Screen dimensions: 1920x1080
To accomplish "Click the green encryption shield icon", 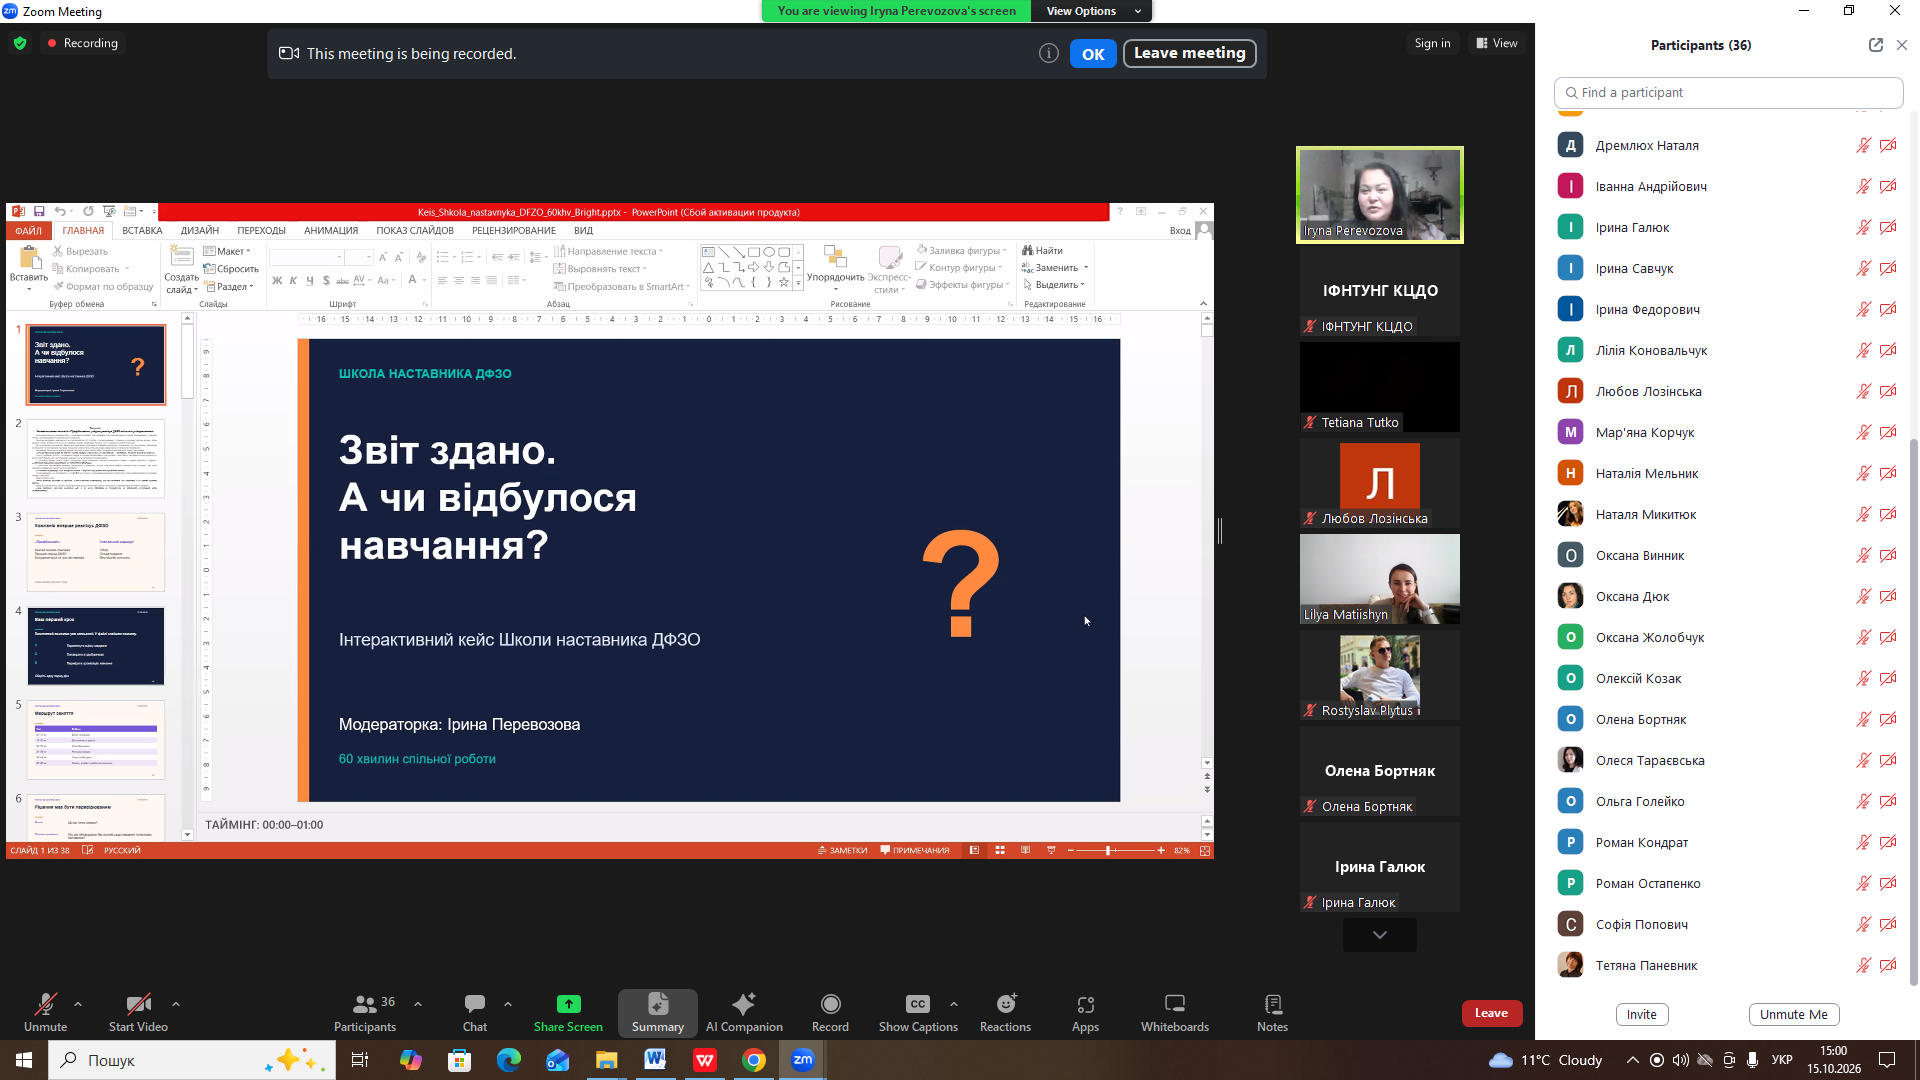I will coord(20,43).
